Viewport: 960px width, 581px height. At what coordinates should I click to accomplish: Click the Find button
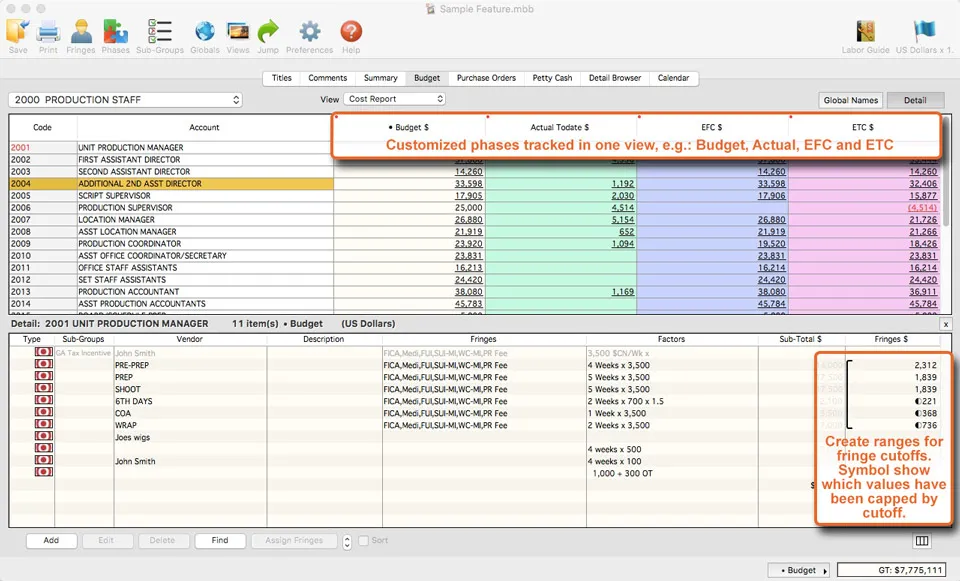220,540
